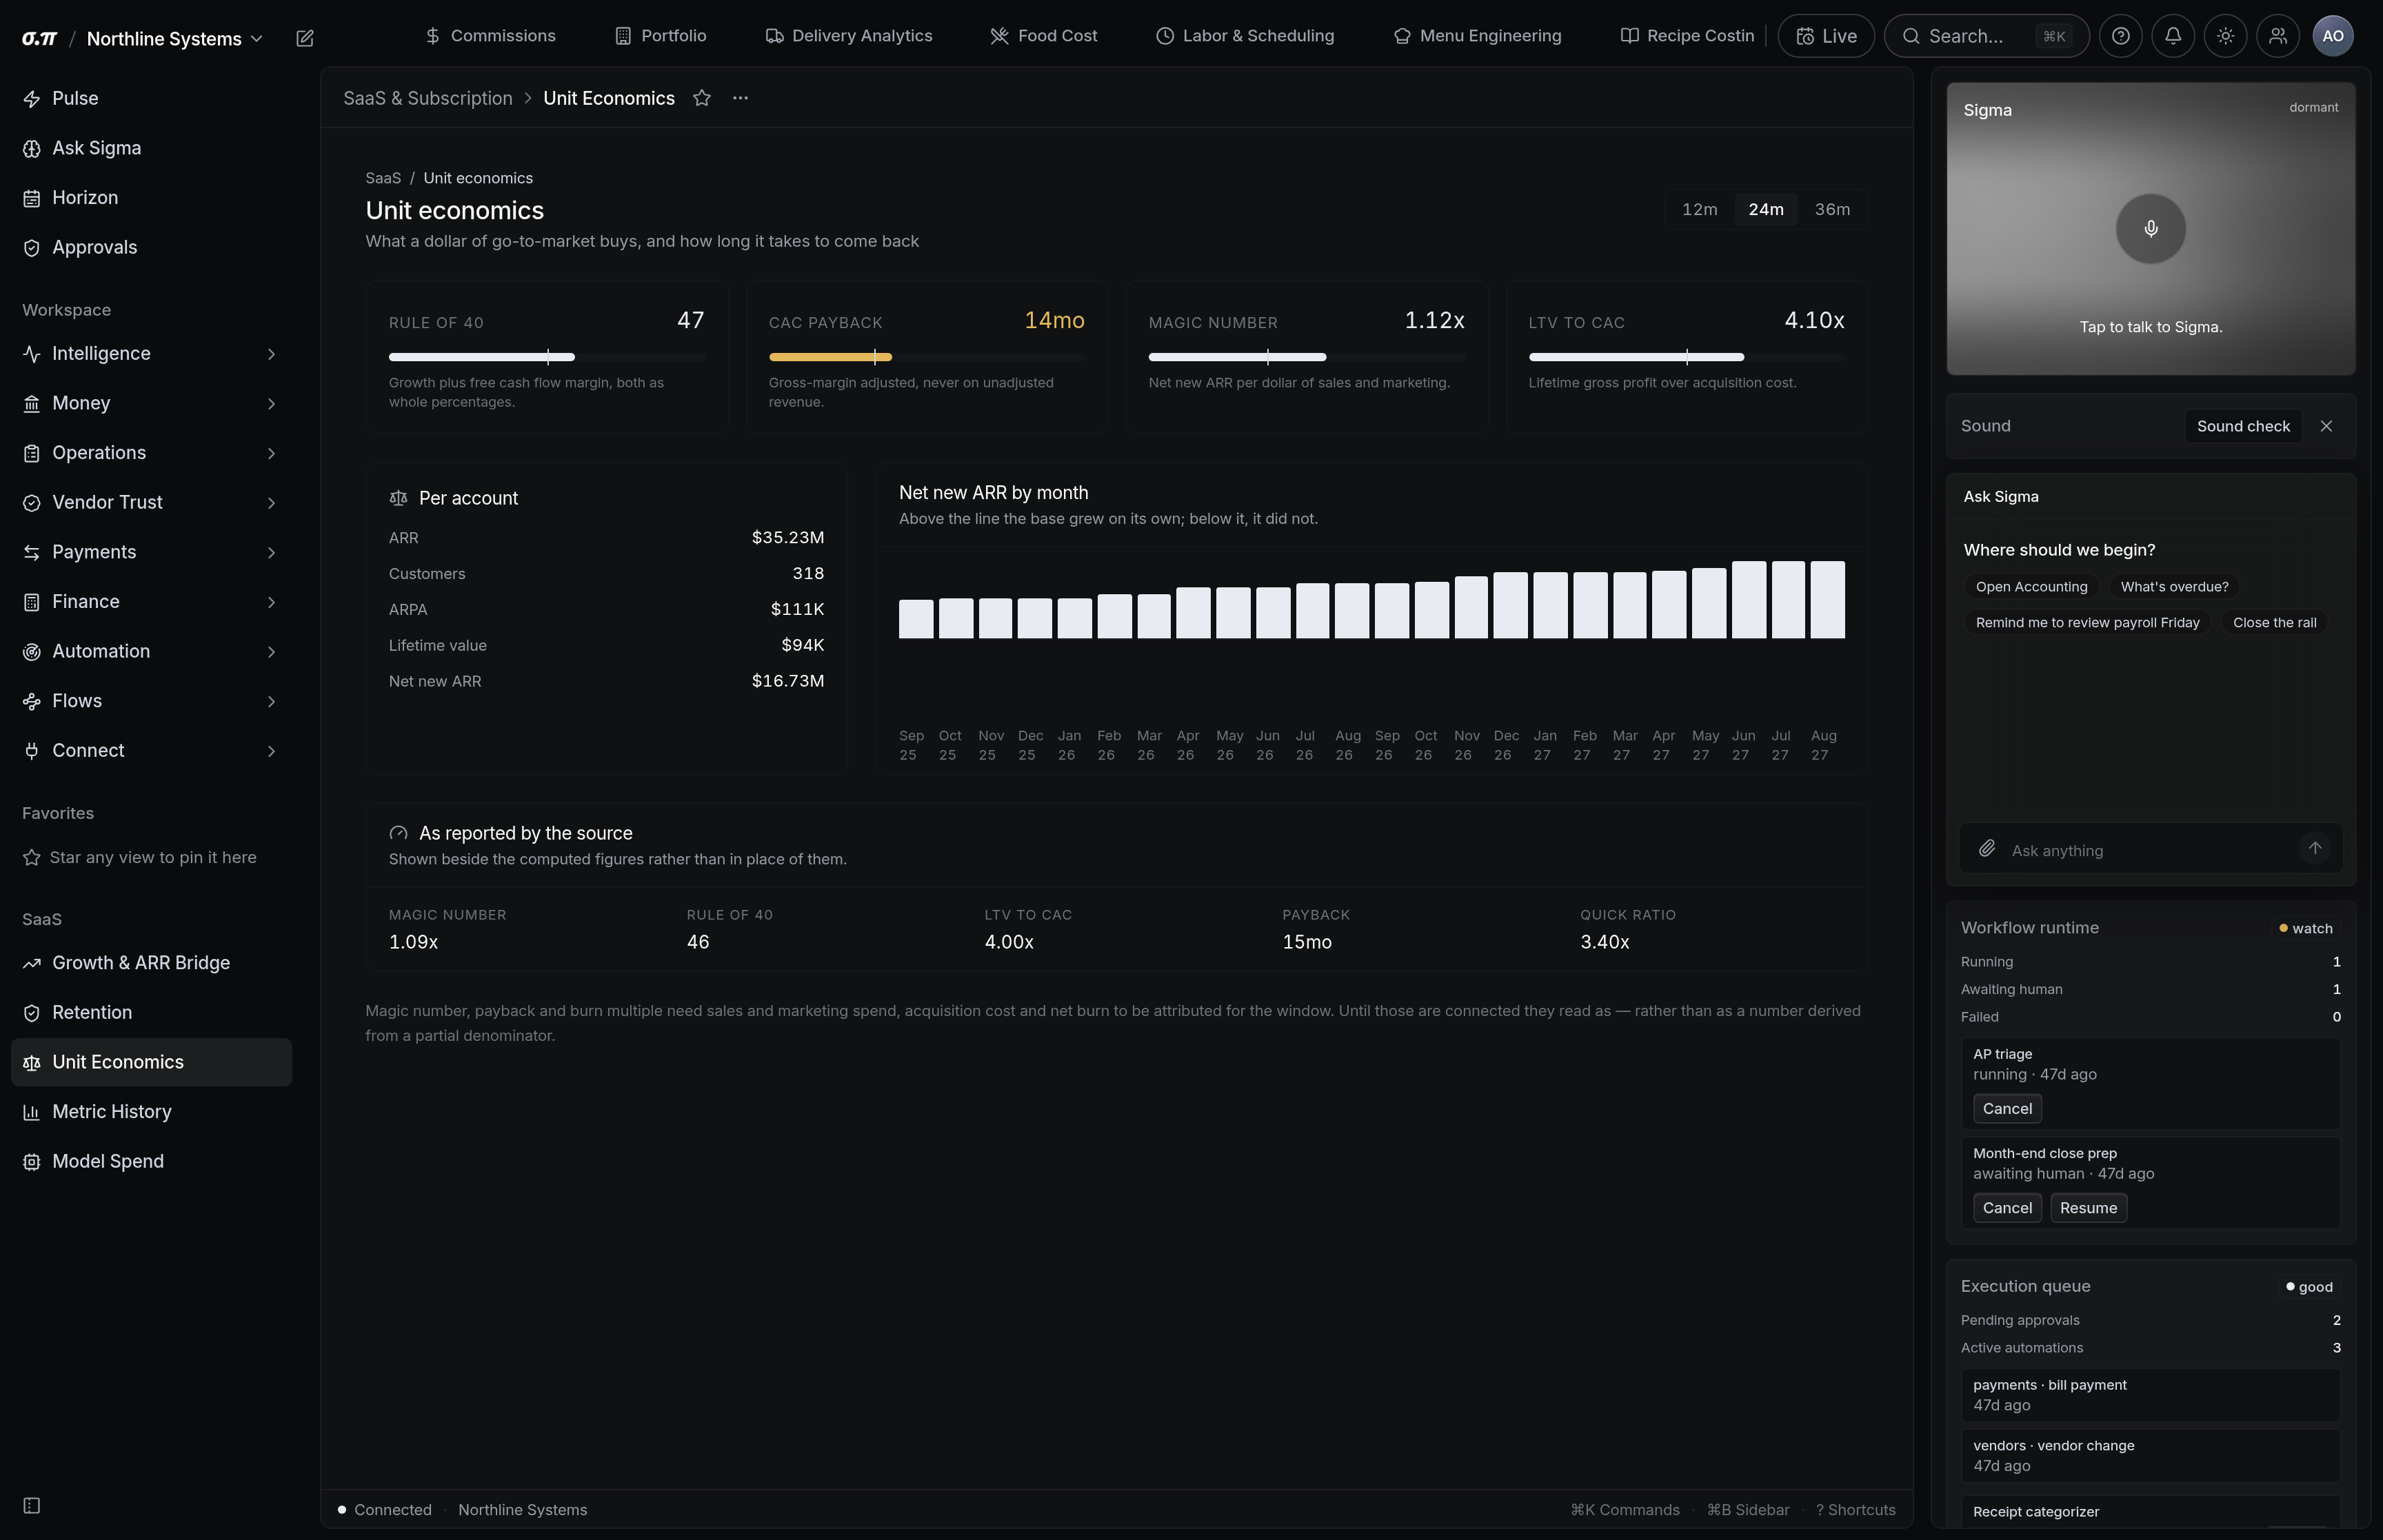This screenshot has width=2383, height=1540.
Task: Run the Sound check
Action: coord(2243,426)
